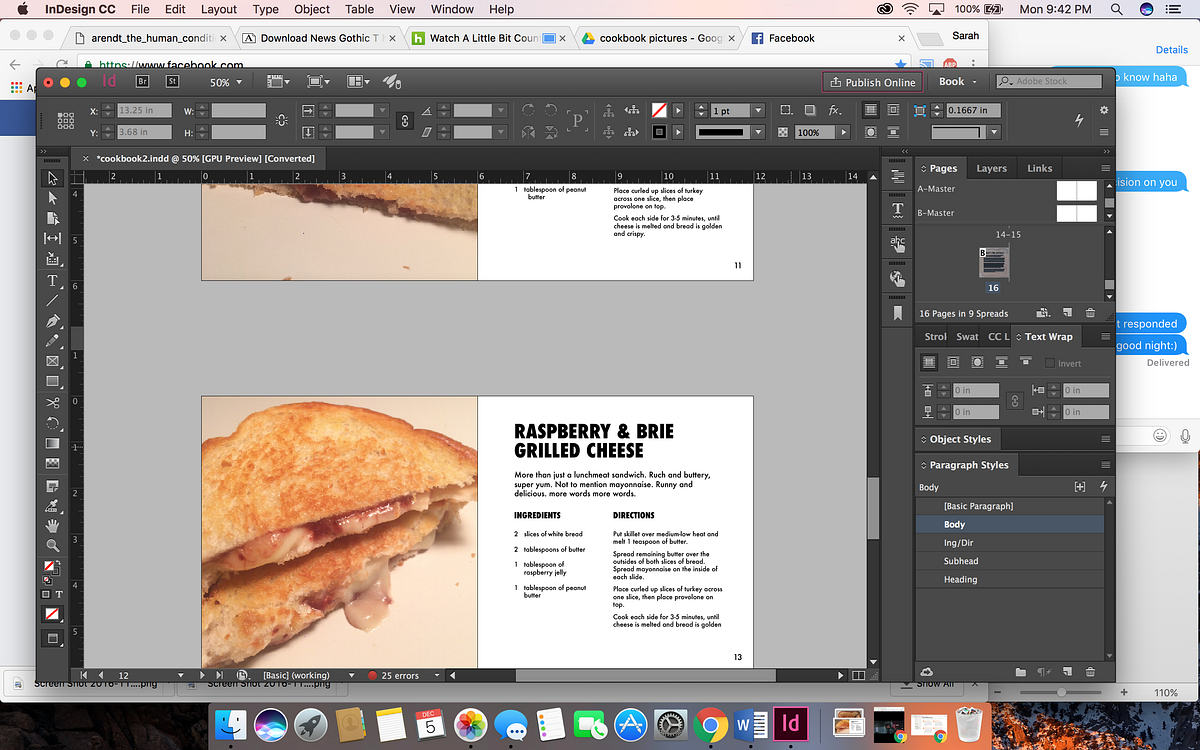Create a new paragraph style
Screen dimensions: 1200x750
coord(1067,673)
